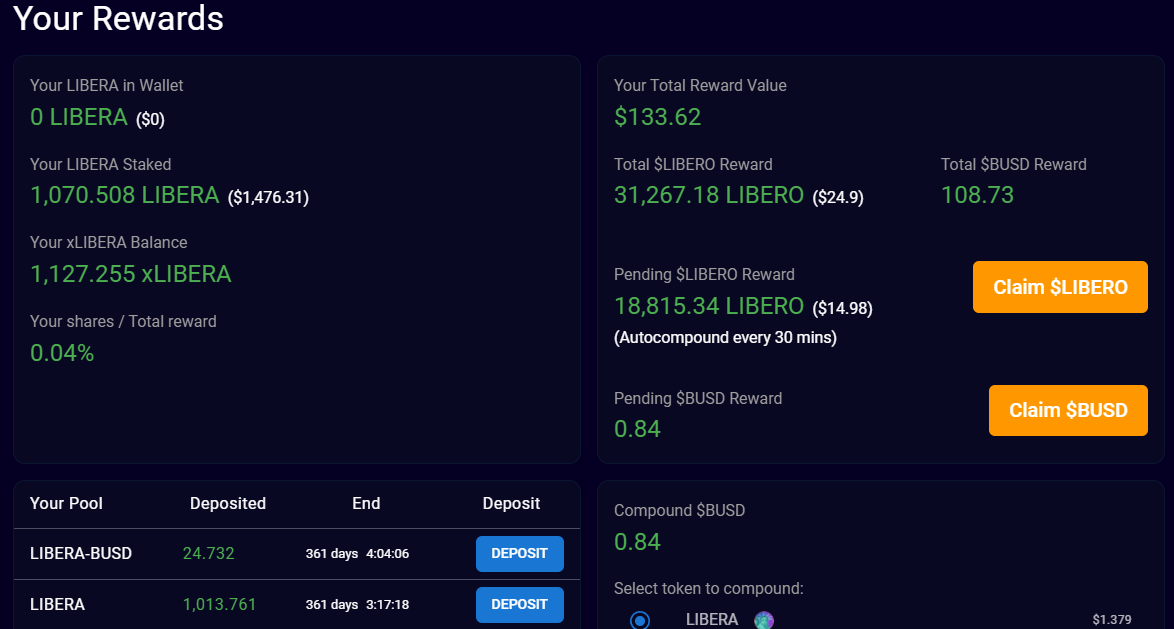Click the 31,267.18 LIBERO total reward

(708, 195)
